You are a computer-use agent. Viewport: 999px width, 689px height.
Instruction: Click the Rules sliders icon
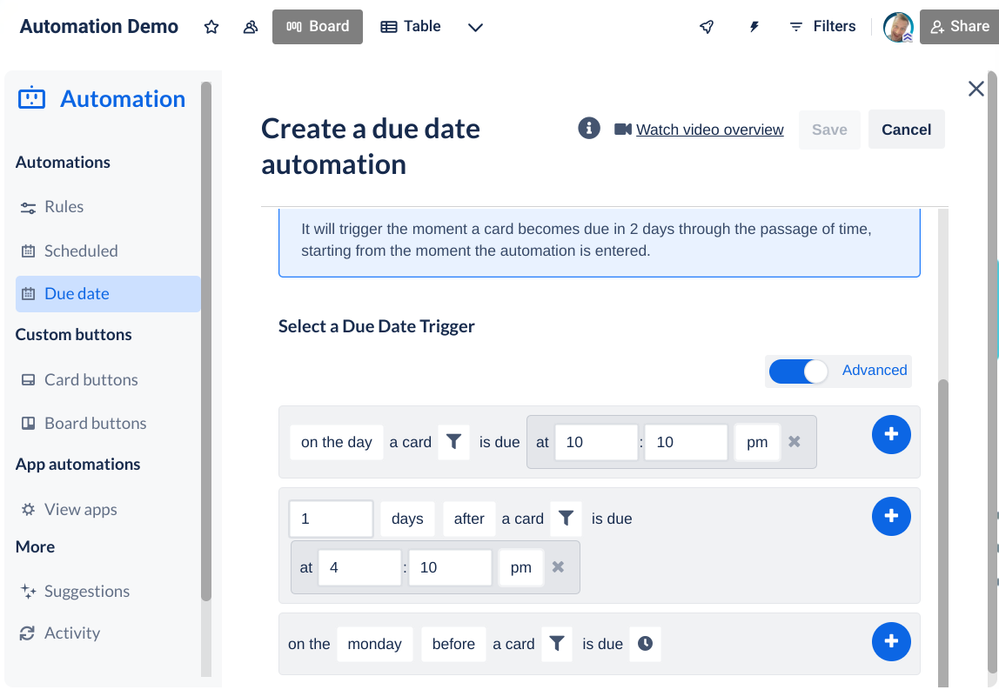(28, 208)
